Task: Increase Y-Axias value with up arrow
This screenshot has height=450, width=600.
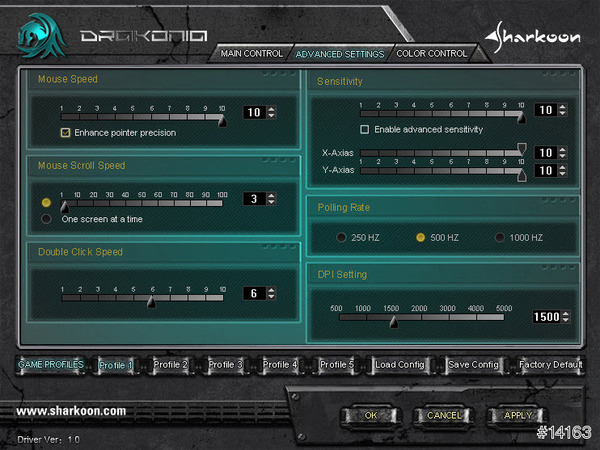Action: [562, 167]
